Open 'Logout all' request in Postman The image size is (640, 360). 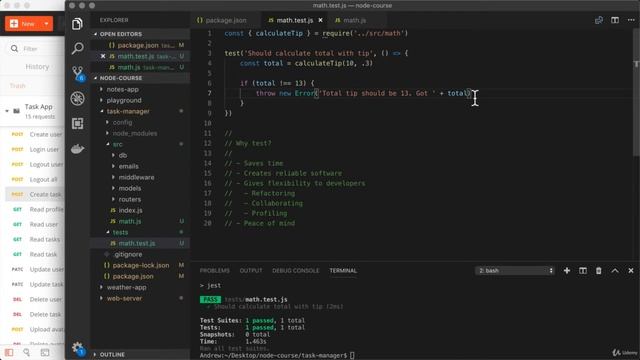[x=43, y=179]
